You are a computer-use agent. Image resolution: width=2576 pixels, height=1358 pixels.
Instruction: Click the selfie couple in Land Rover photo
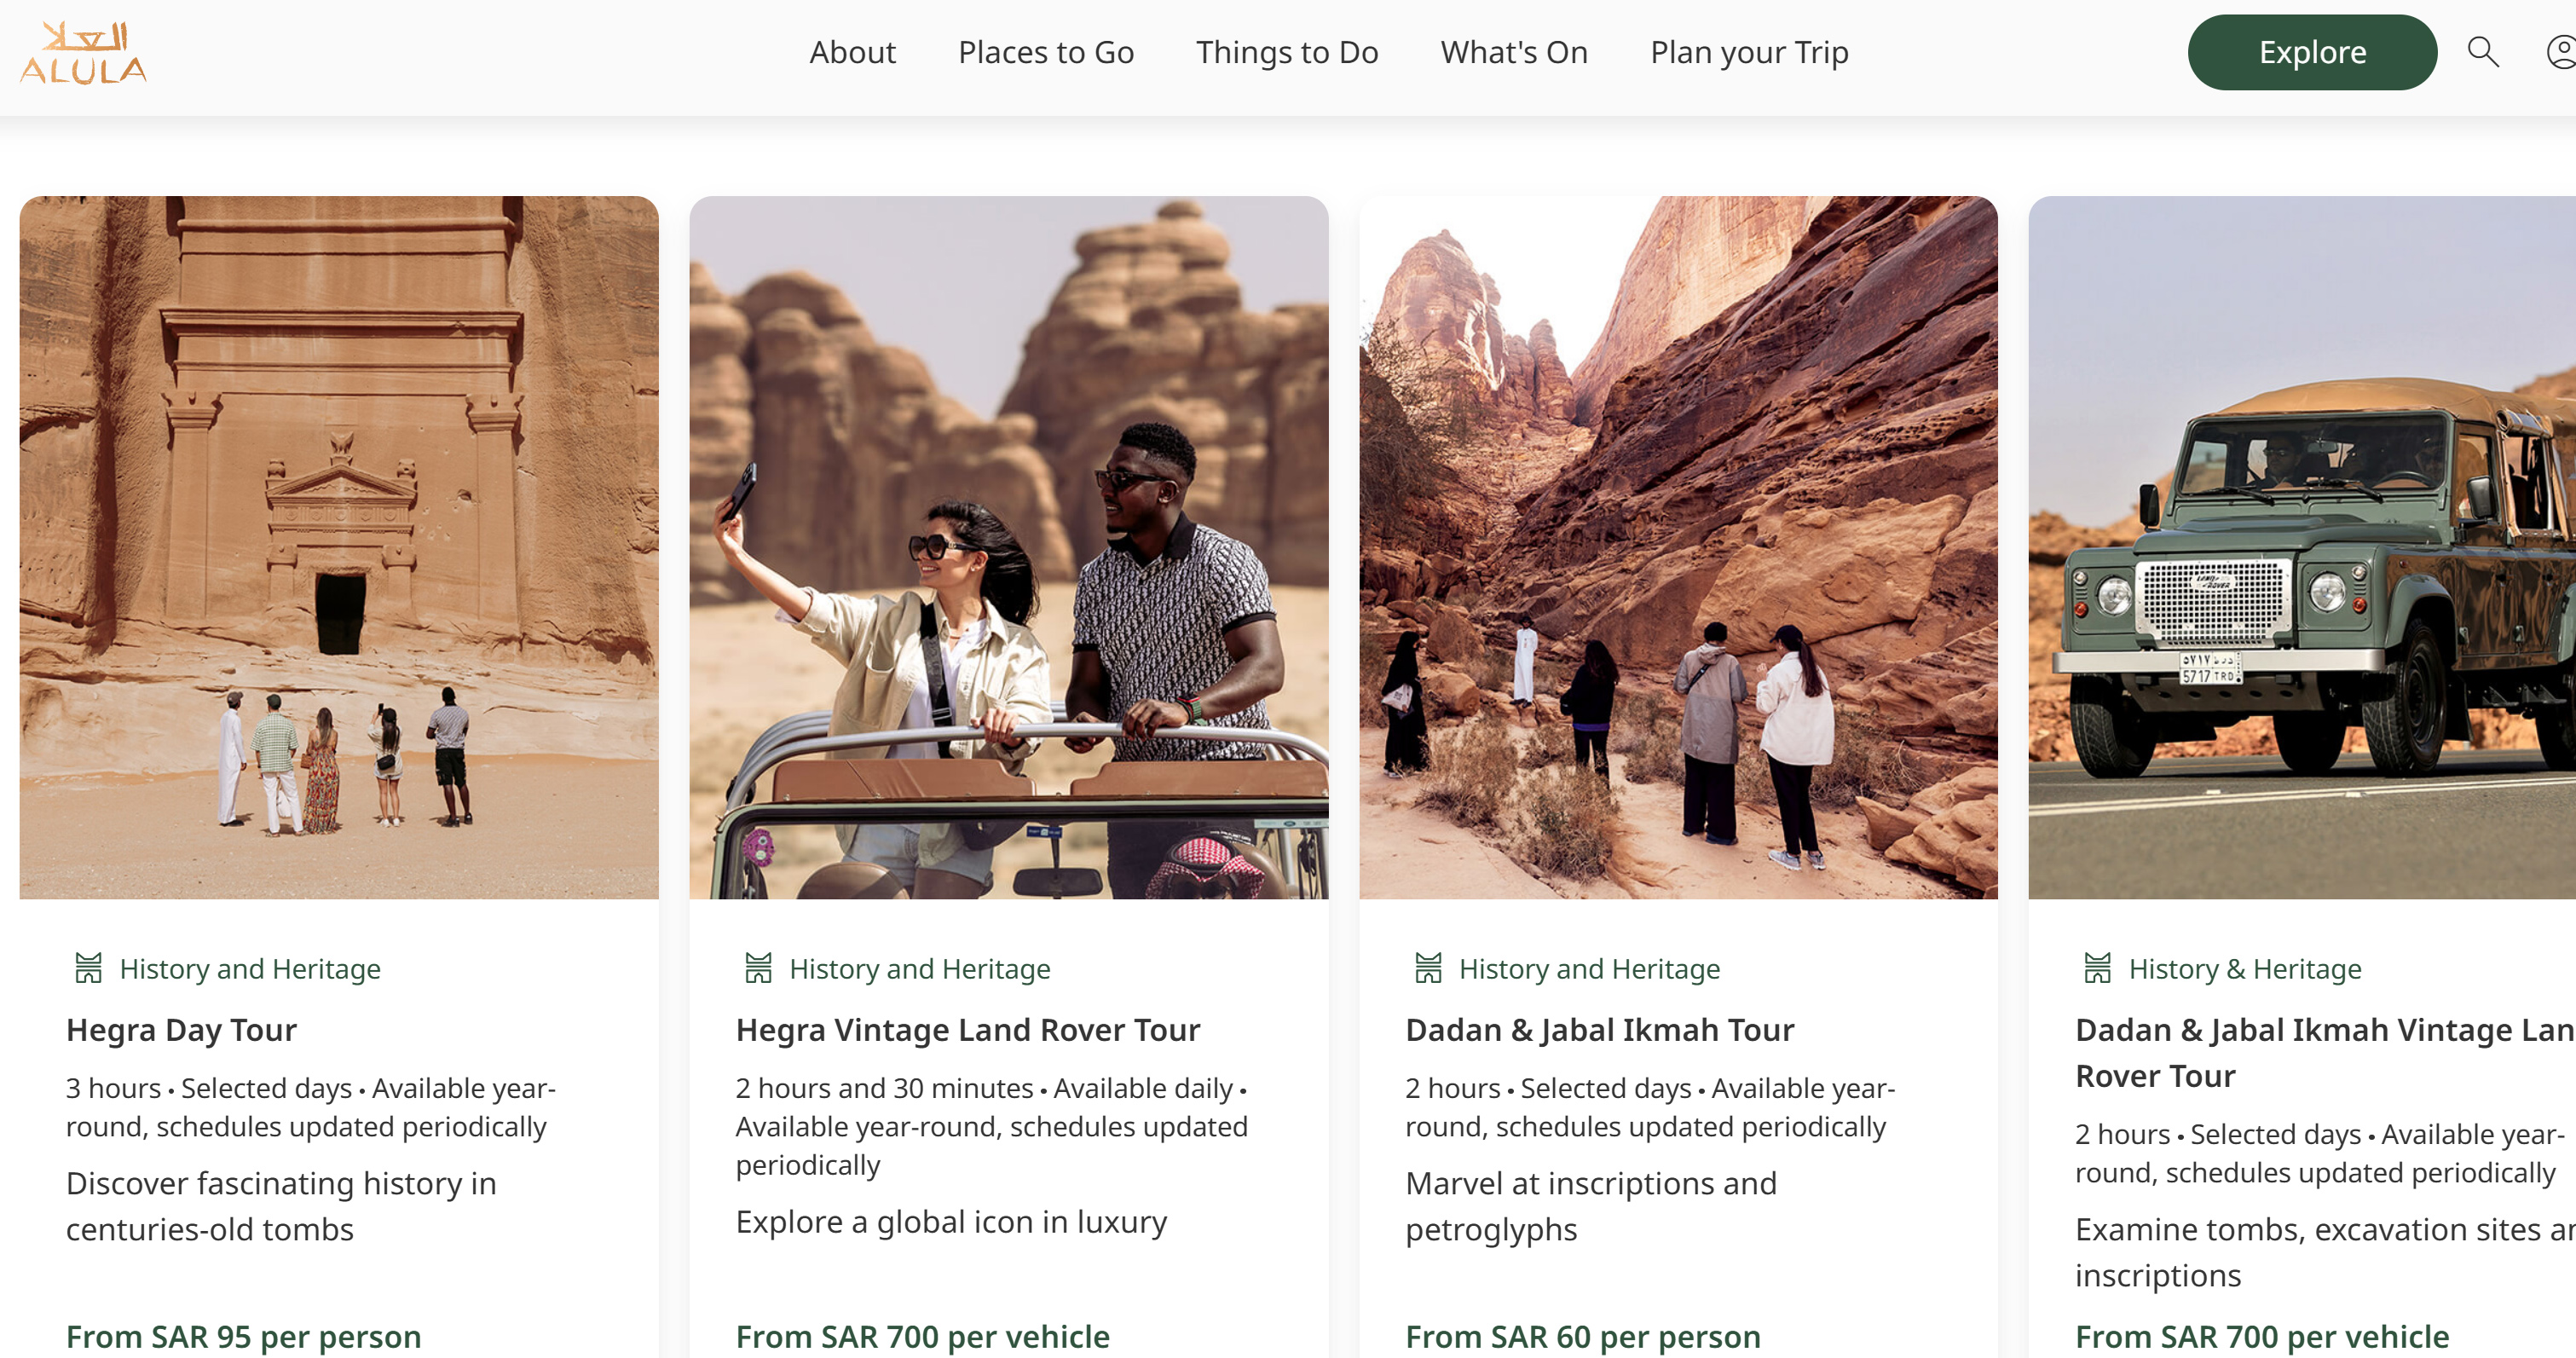1008,547
